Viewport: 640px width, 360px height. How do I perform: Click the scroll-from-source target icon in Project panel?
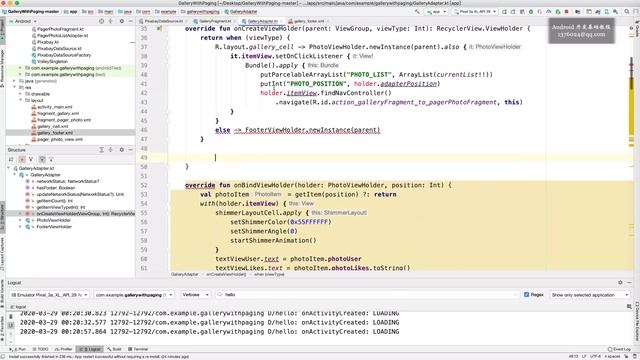click(x=101, y=21)
